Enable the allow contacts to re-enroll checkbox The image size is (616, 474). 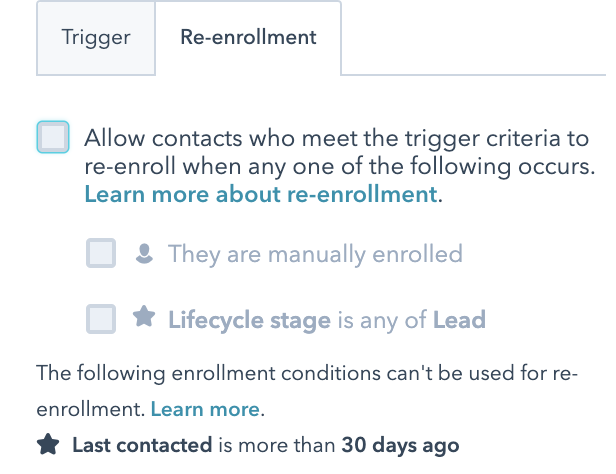click(x=53, y=137)
